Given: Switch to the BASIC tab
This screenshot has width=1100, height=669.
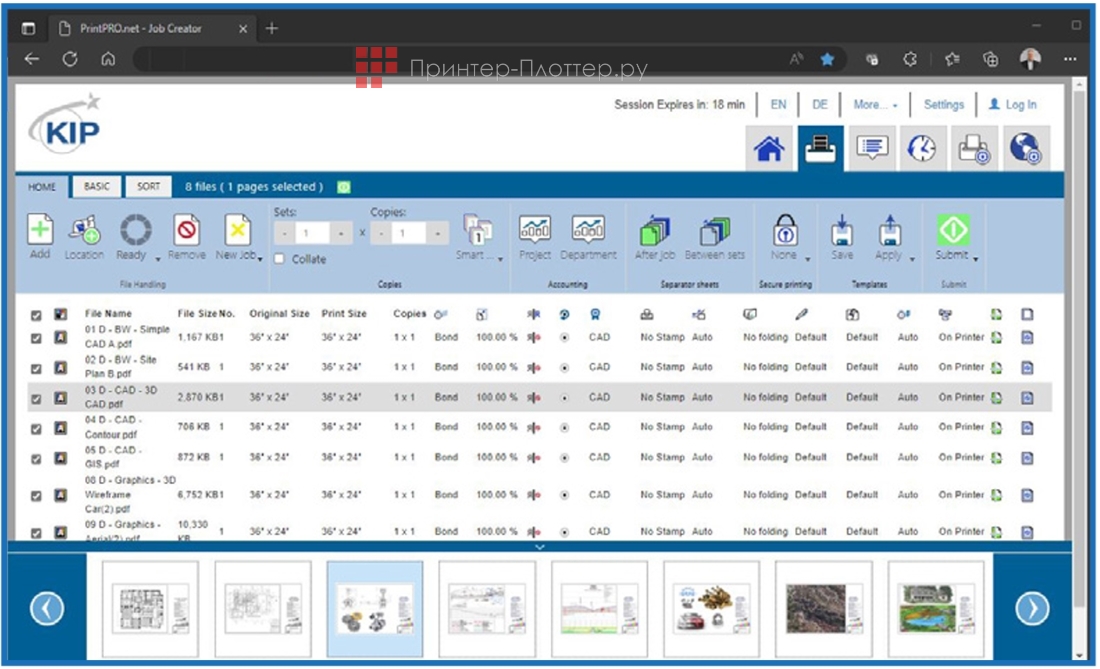Looking at the screenshot, I should tap(95, 185).
